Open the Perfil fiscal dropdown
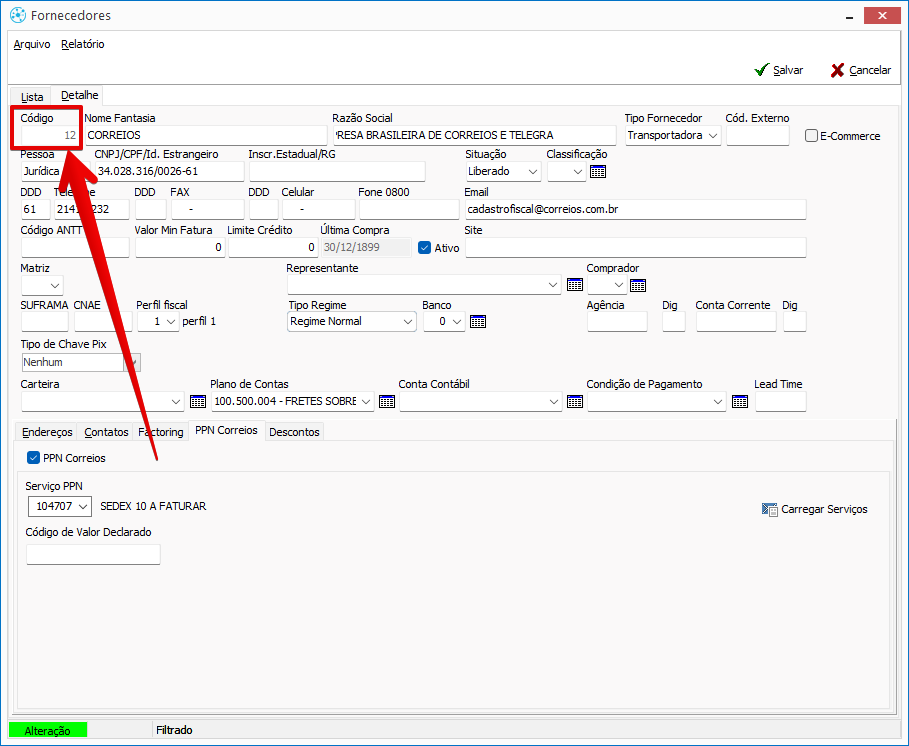The image size is (909, 746). 170,322
